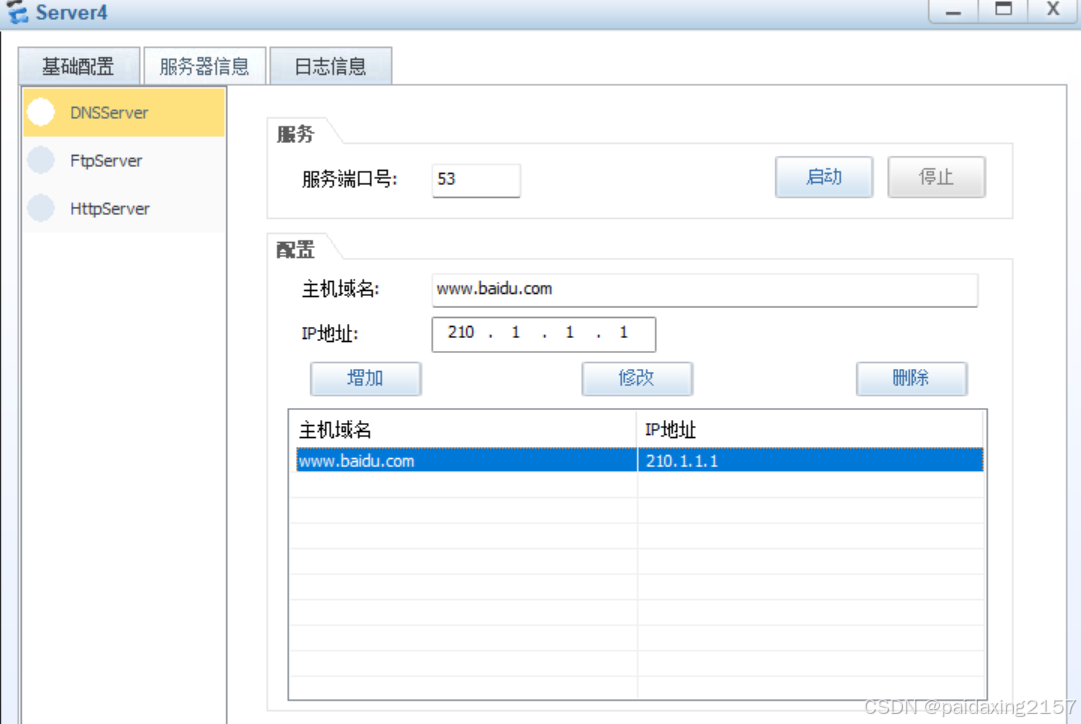Maximize the Server4 window
Screen dimensions: 1081x724
point(1004,11)
